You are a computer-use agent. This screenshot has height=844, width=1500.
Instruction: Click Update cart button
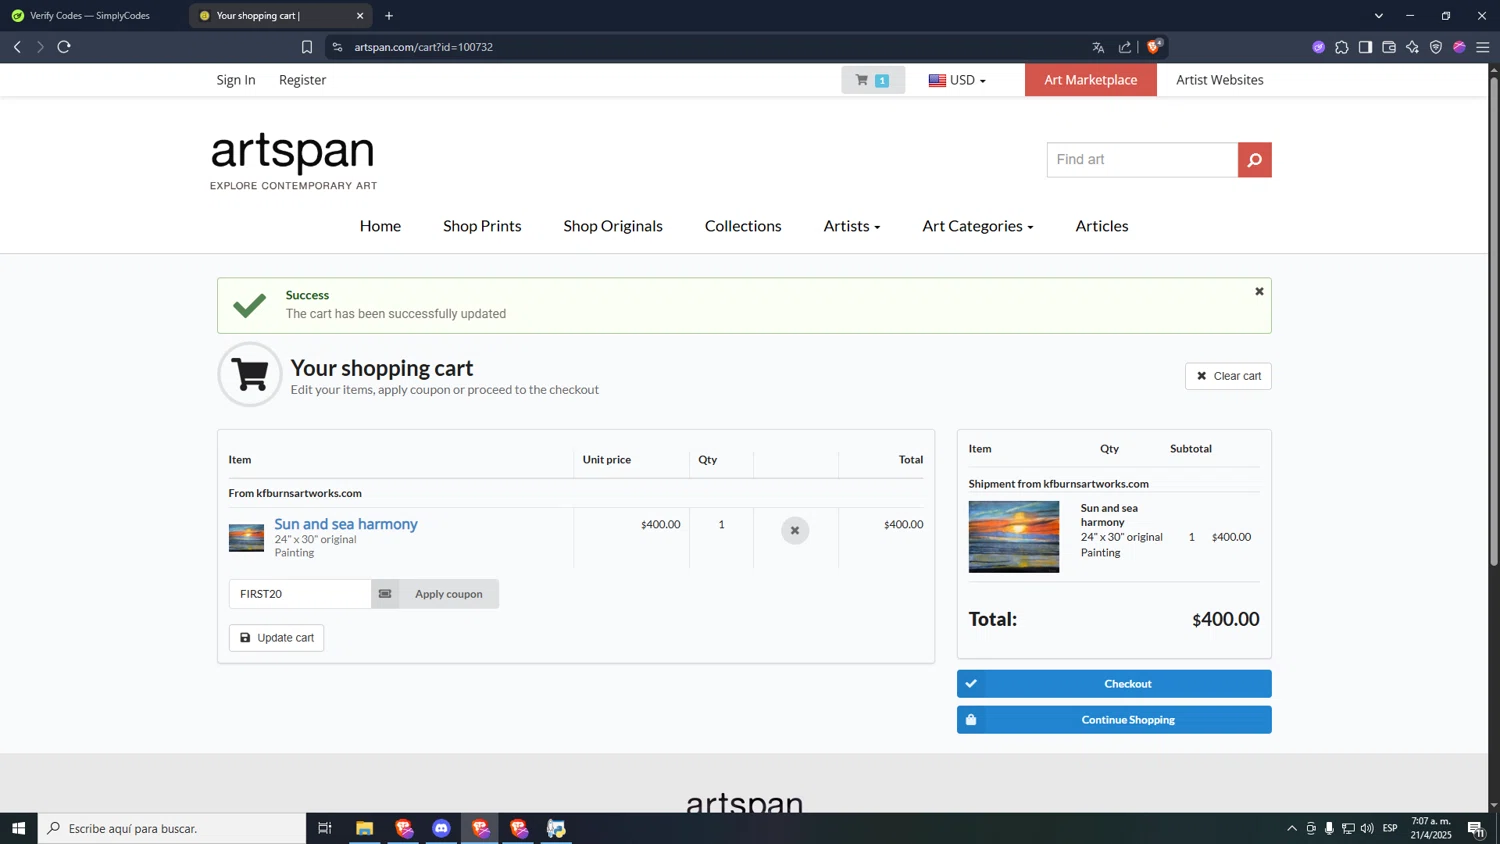[276, 638]
